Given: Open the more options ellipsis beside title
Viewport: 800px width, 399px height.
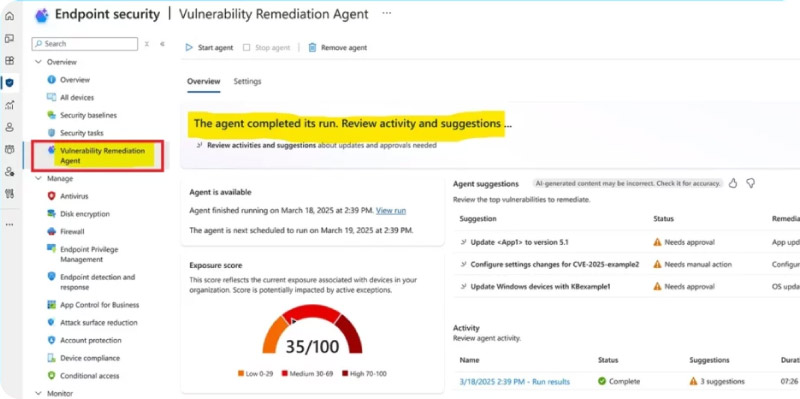Looking at the screenshot, I should point(387,13).
